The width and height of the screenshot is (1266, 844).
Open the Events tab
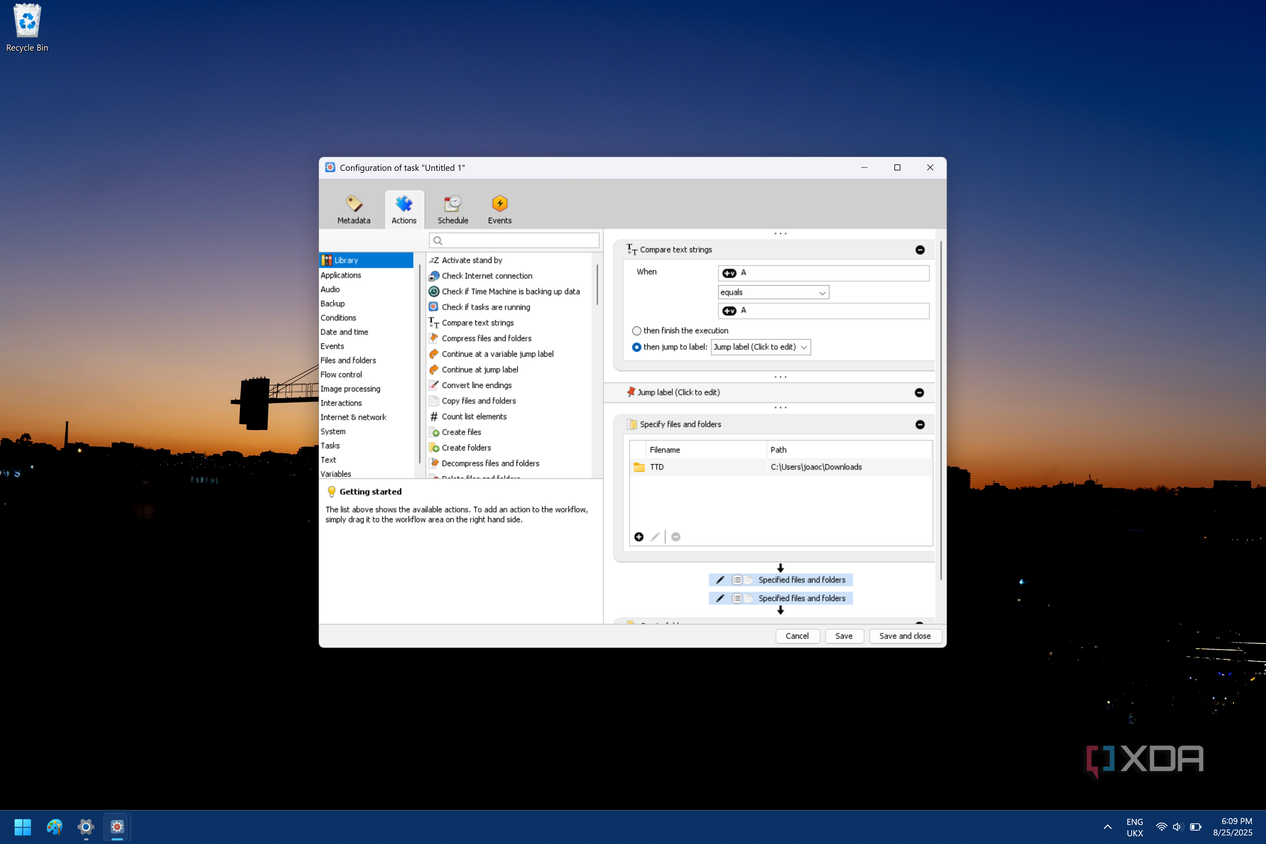500,210
